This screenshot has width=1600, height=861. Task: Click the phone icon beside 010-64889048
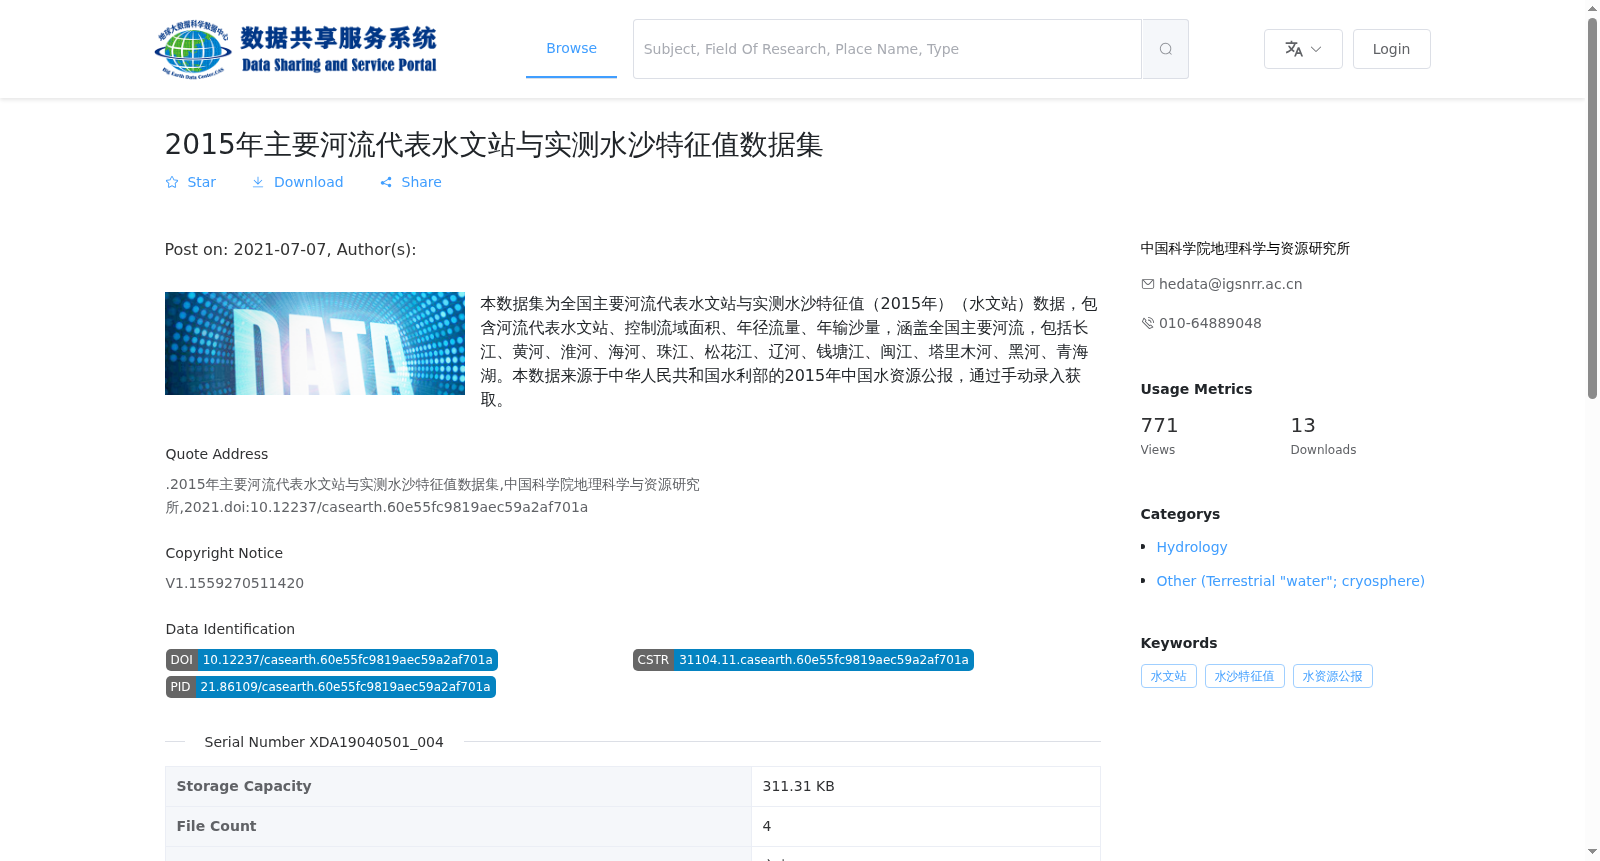1148,323
